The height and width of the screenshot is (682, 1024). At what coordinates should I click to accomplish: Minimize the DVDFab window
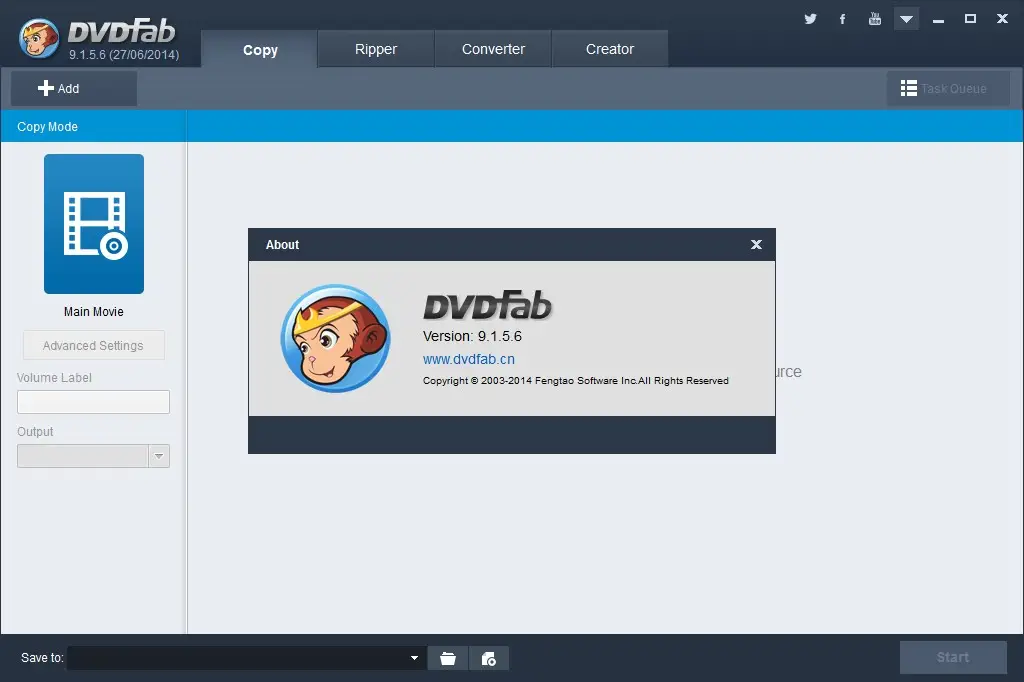click(x=938, y=21)
